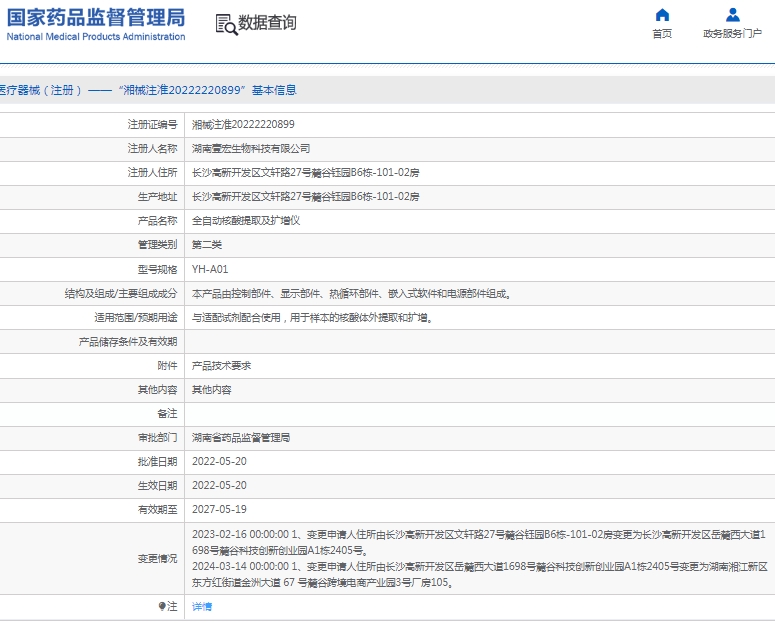Click the 2023-02-16 change record text
Screen dimensions: 775x623
(x=479, y=542)
